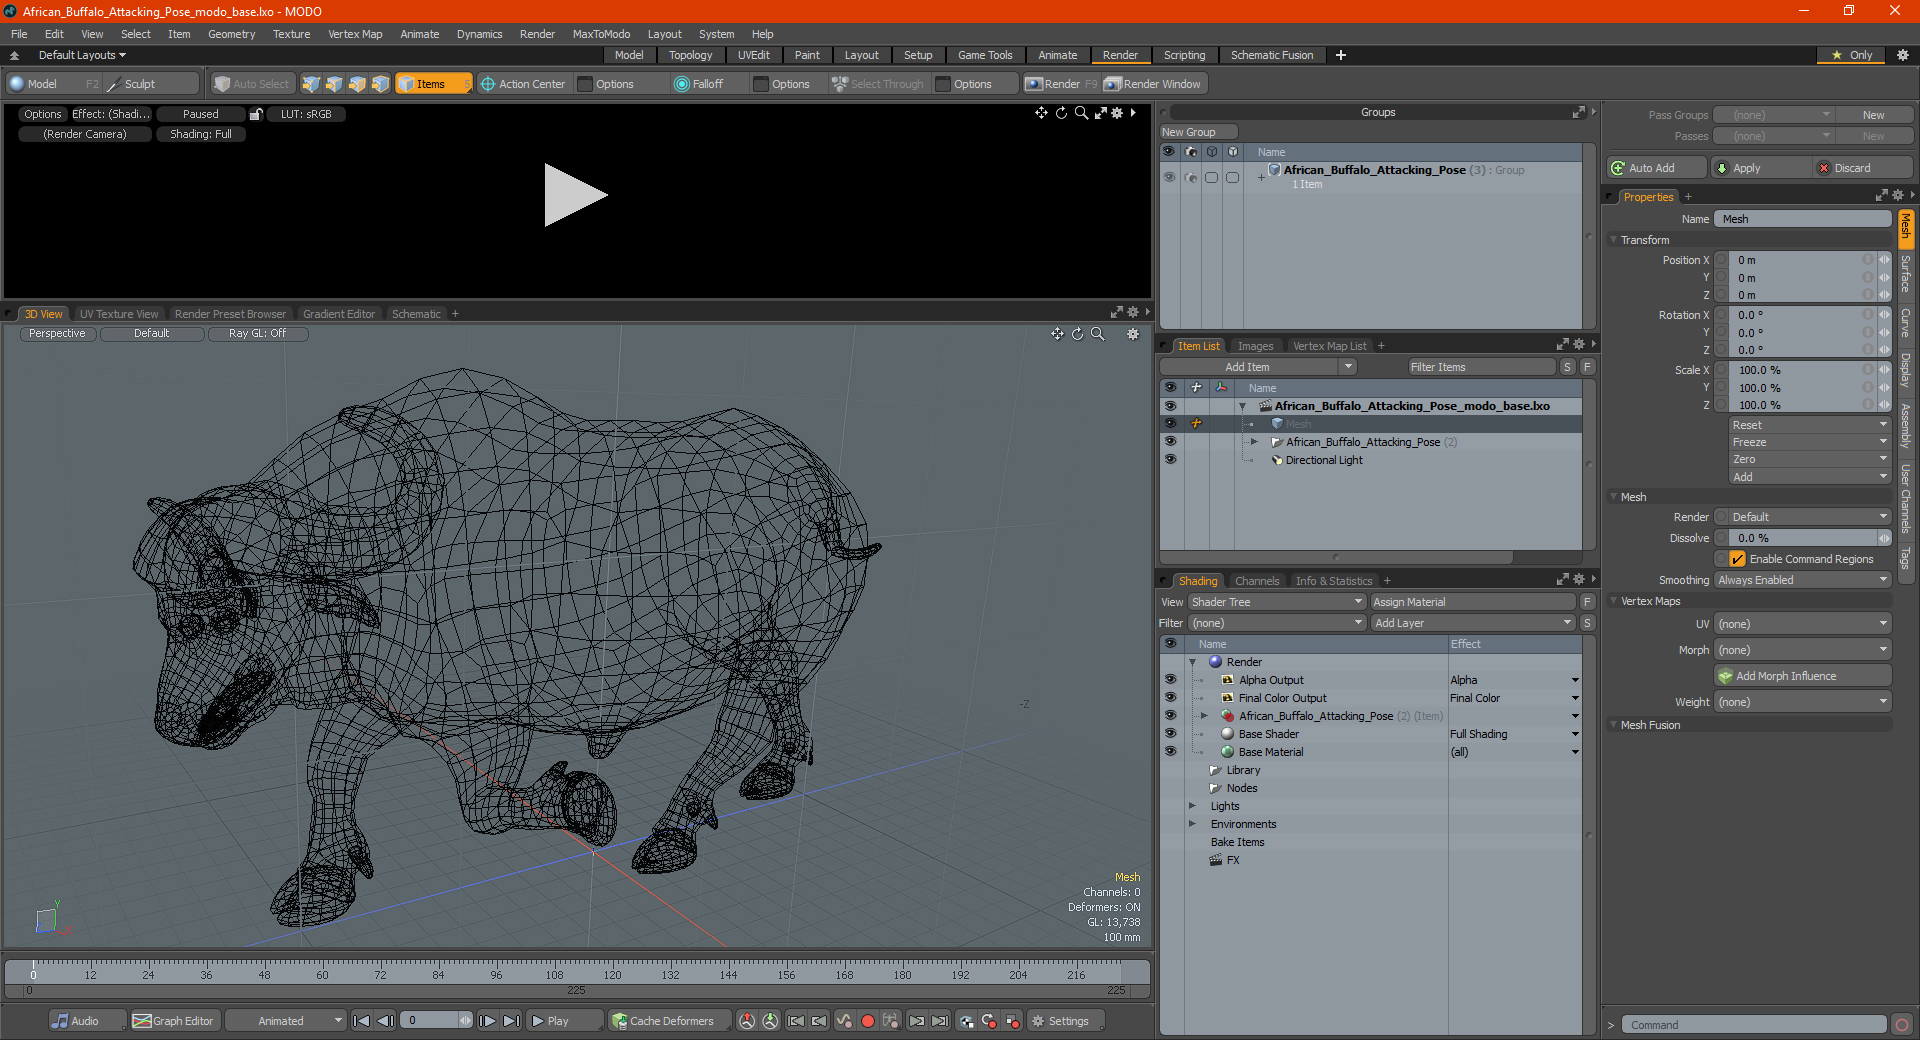Open Add Layer dropdown

coord(1473,623)
